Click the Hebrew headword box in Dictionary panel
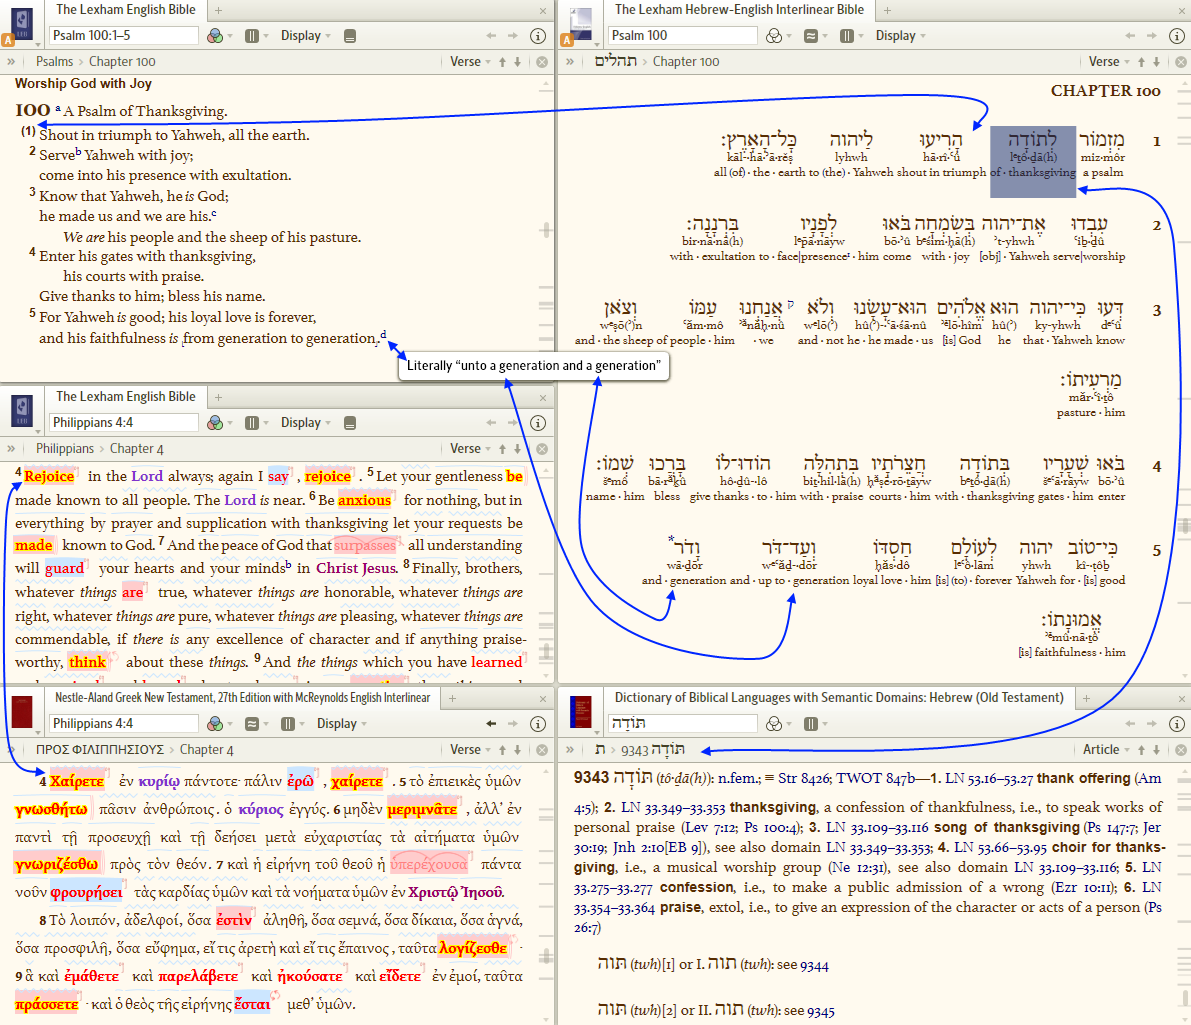Viewport: 1191px width, 1025px height. click(683, 723)
